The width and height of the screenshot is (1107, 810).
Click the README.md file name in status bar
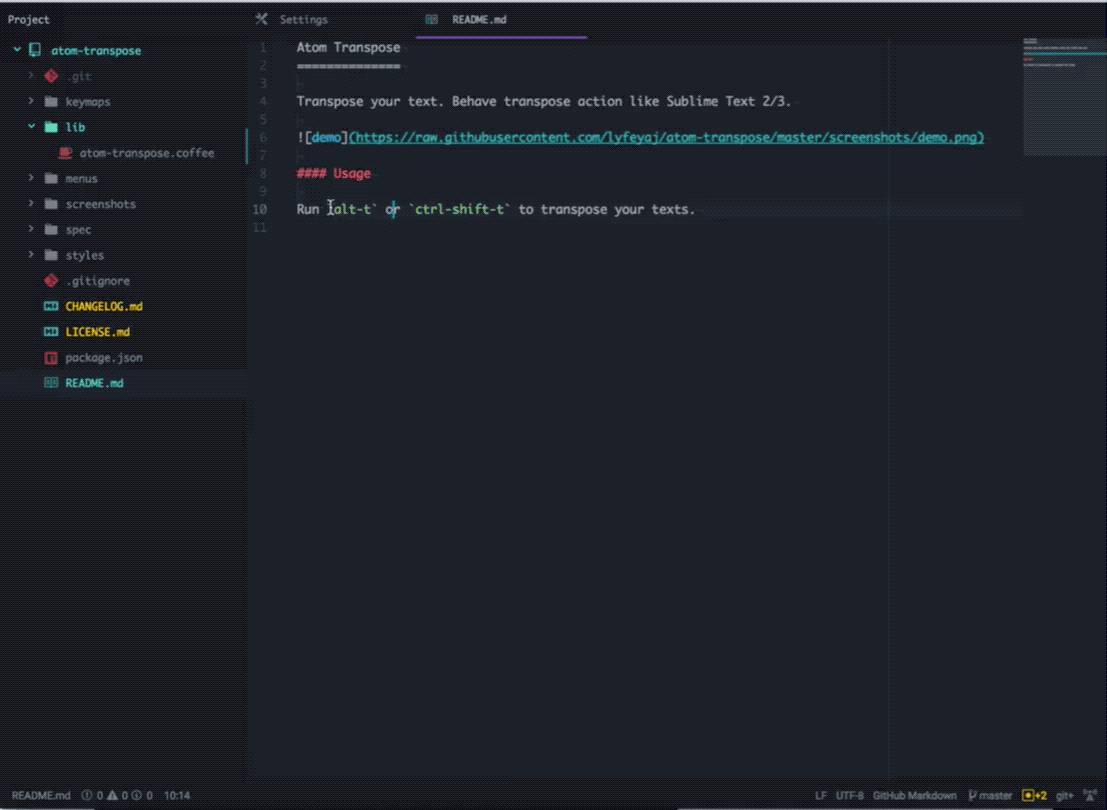coord(41,795)
